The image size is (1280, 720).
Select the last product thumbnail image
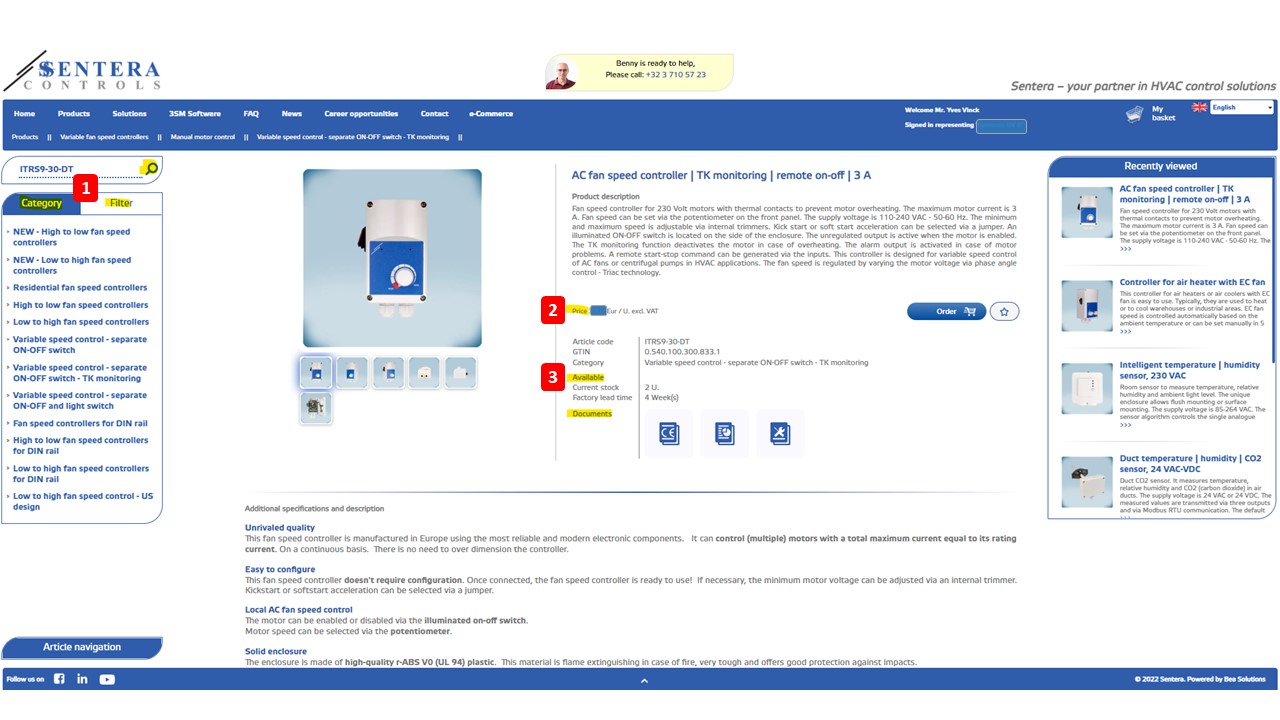(x=316, y=407)
